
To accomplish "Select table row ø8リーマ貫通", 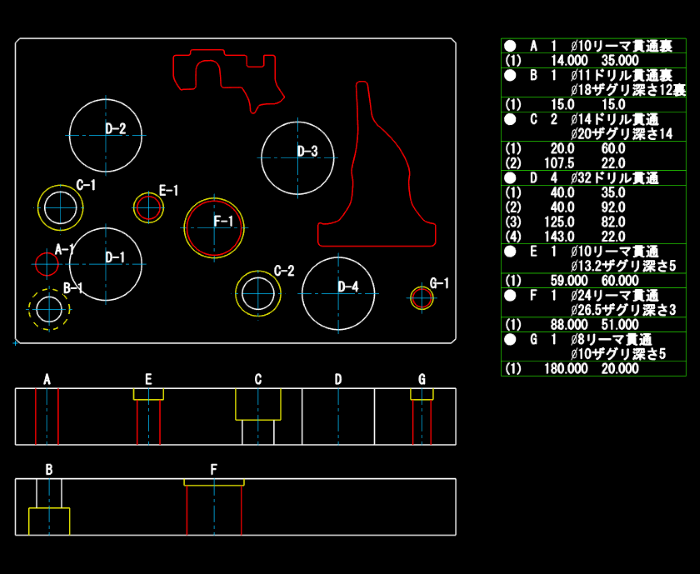I will click(x=594, y=340).
